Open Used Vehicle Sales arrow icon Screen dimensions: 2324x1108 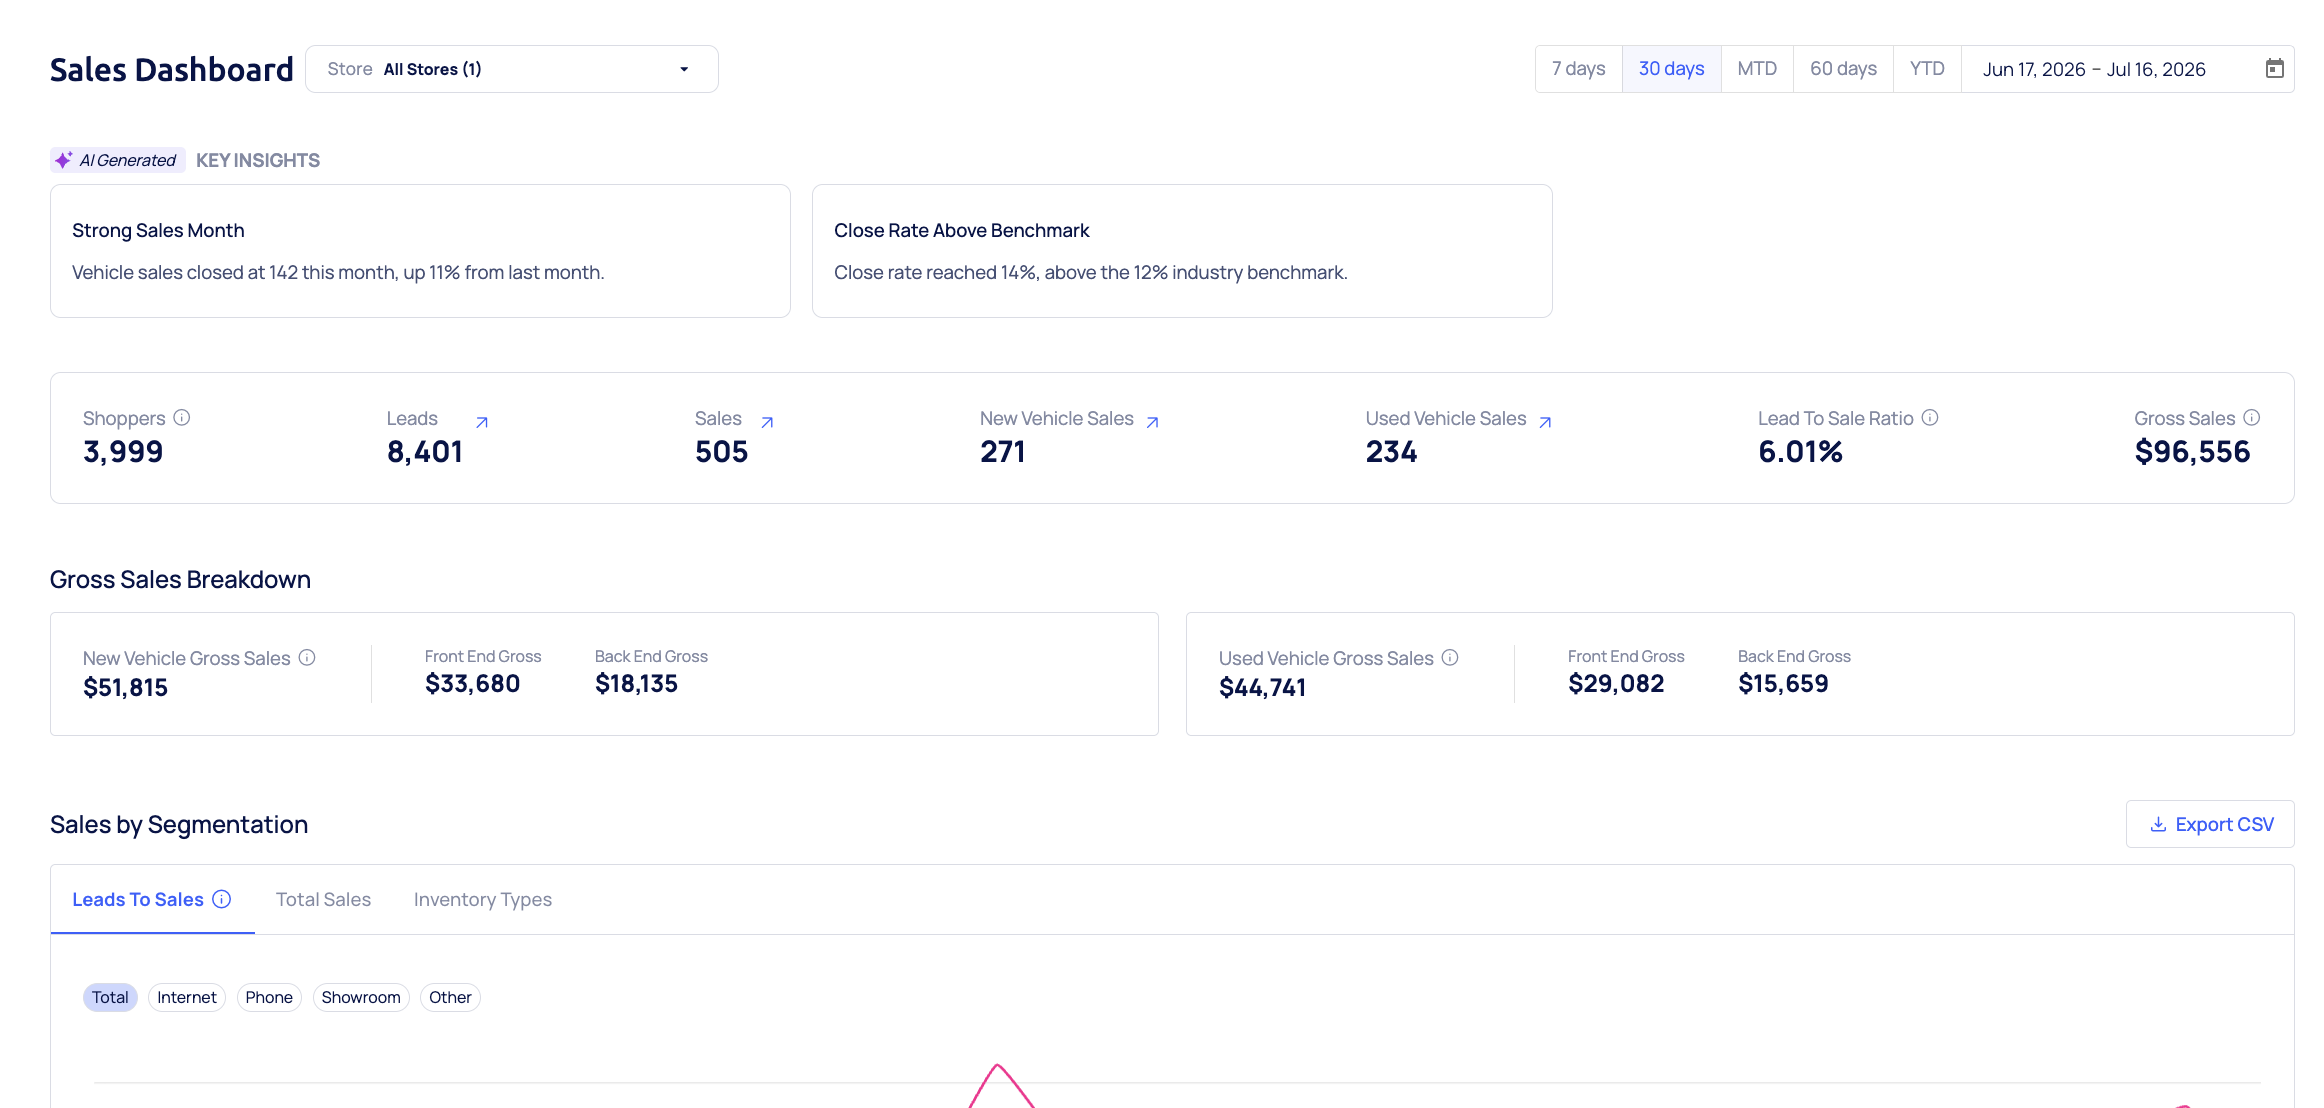[1545, 422]
